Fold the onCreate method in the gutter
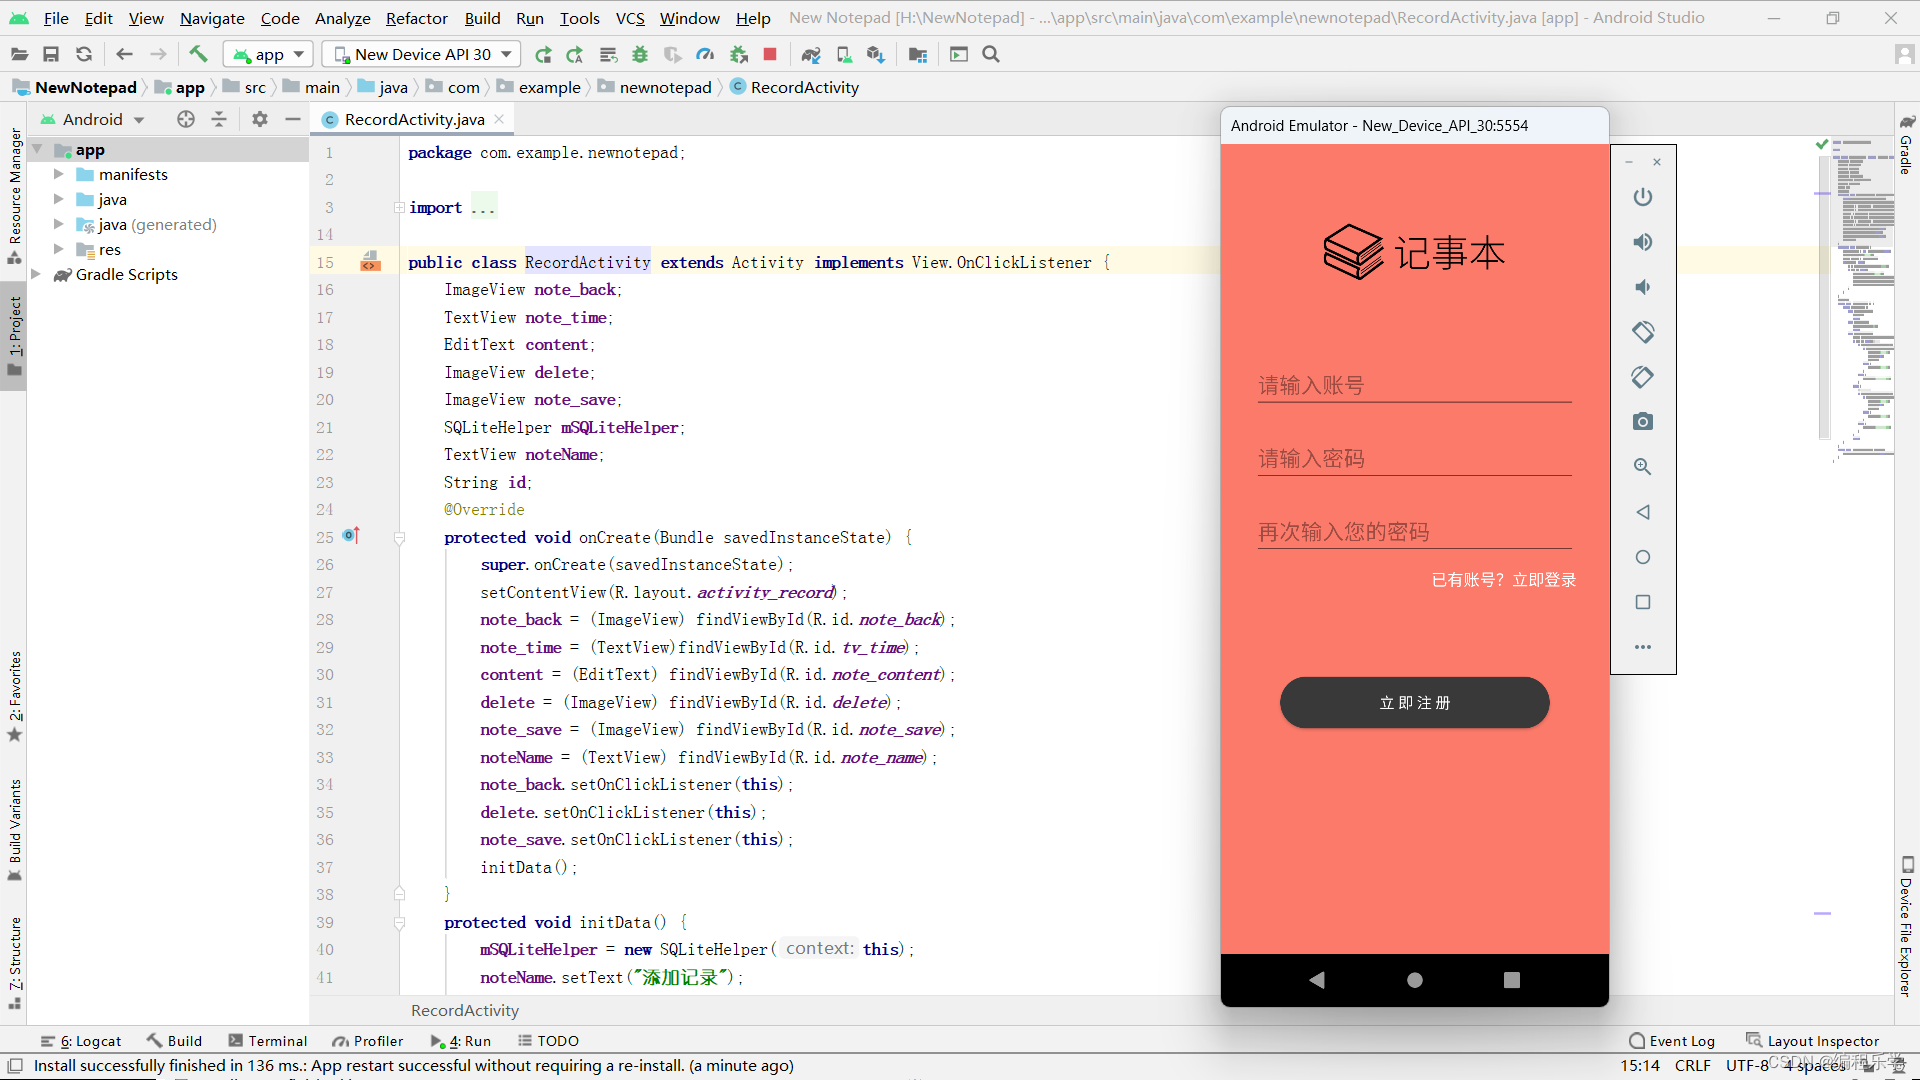 399,538
